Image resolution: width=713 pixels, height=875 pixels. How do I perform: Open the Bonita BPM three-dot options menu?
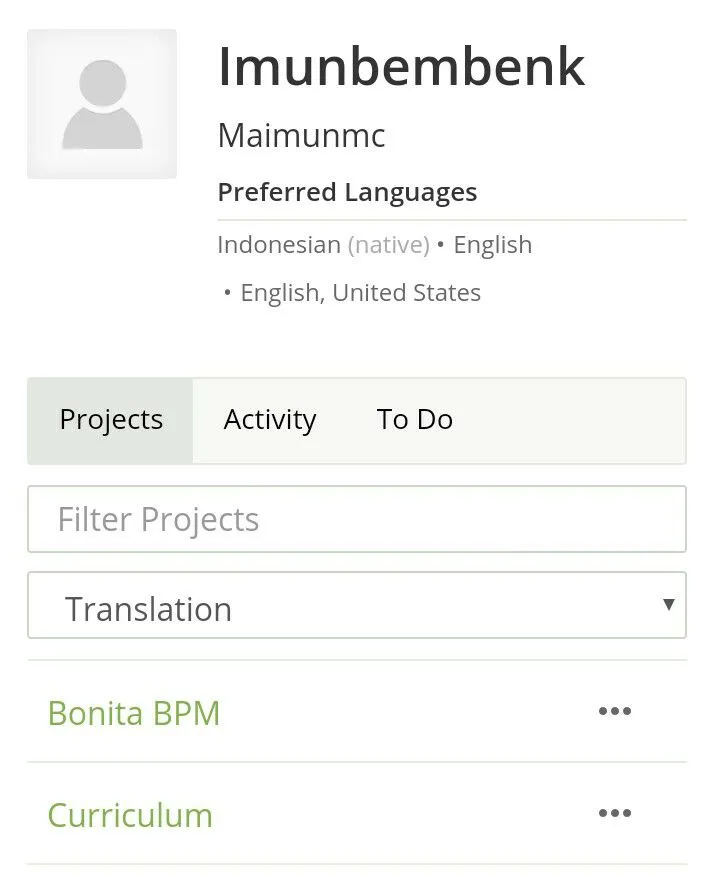pyautogui.click(x=615, y=711)
